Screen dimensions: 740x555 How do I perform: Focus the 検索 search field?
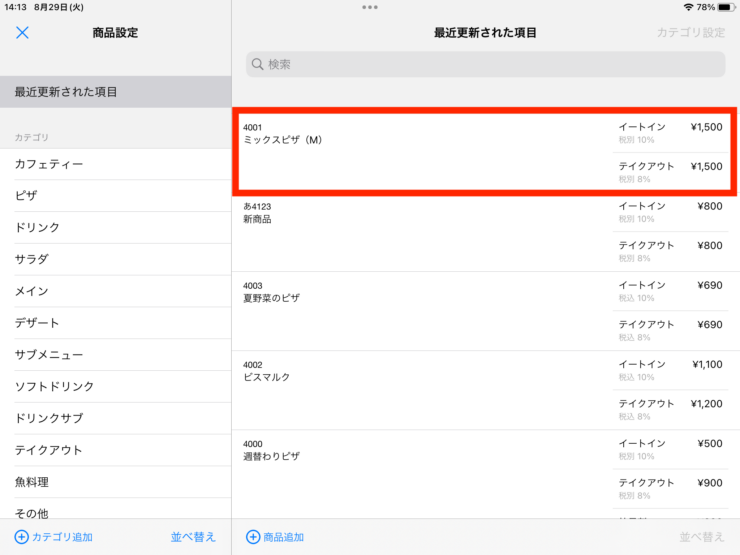coord(485,64)
